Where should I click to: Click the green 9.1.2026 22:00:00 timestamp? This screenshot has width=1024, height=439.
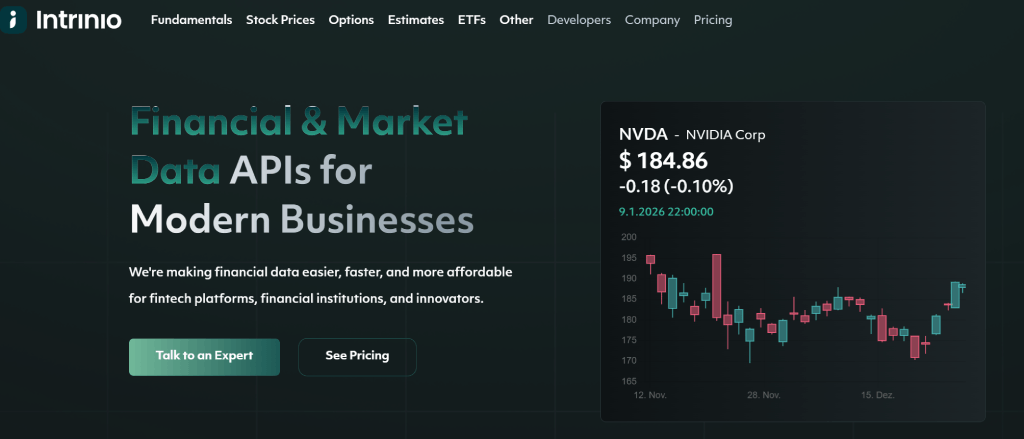pyautogui.click(x=667, y=212)
